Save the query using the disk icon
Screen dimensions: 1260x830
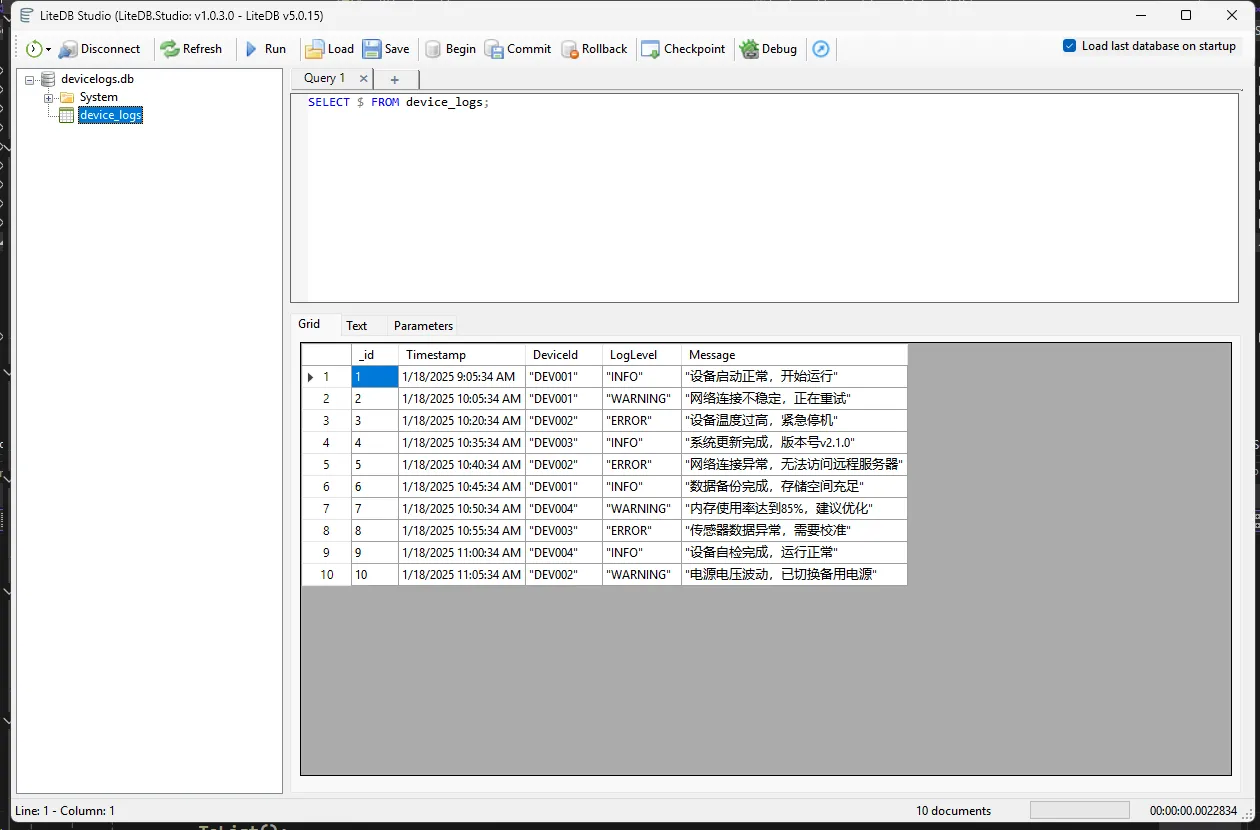(372, 49)
